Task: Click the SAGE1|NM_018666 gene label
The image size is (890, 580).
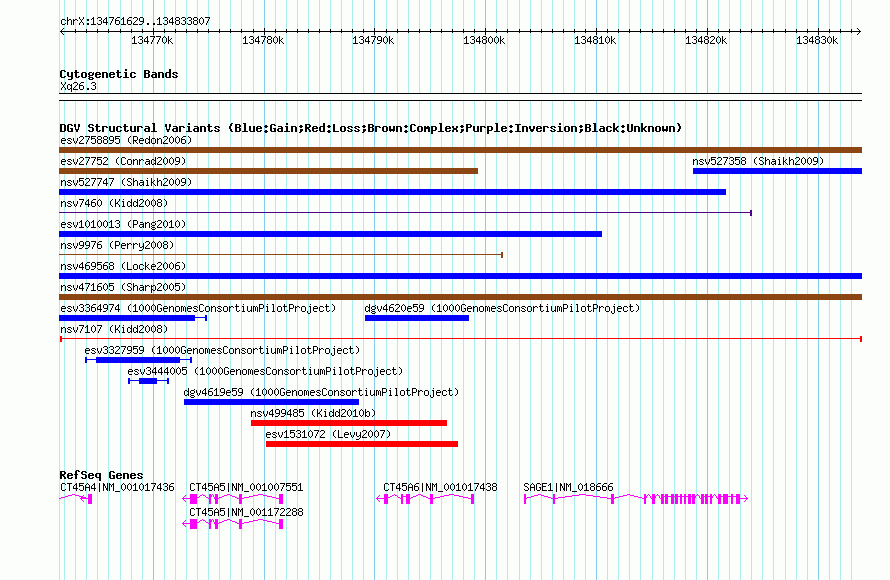Action: (568, 487)
